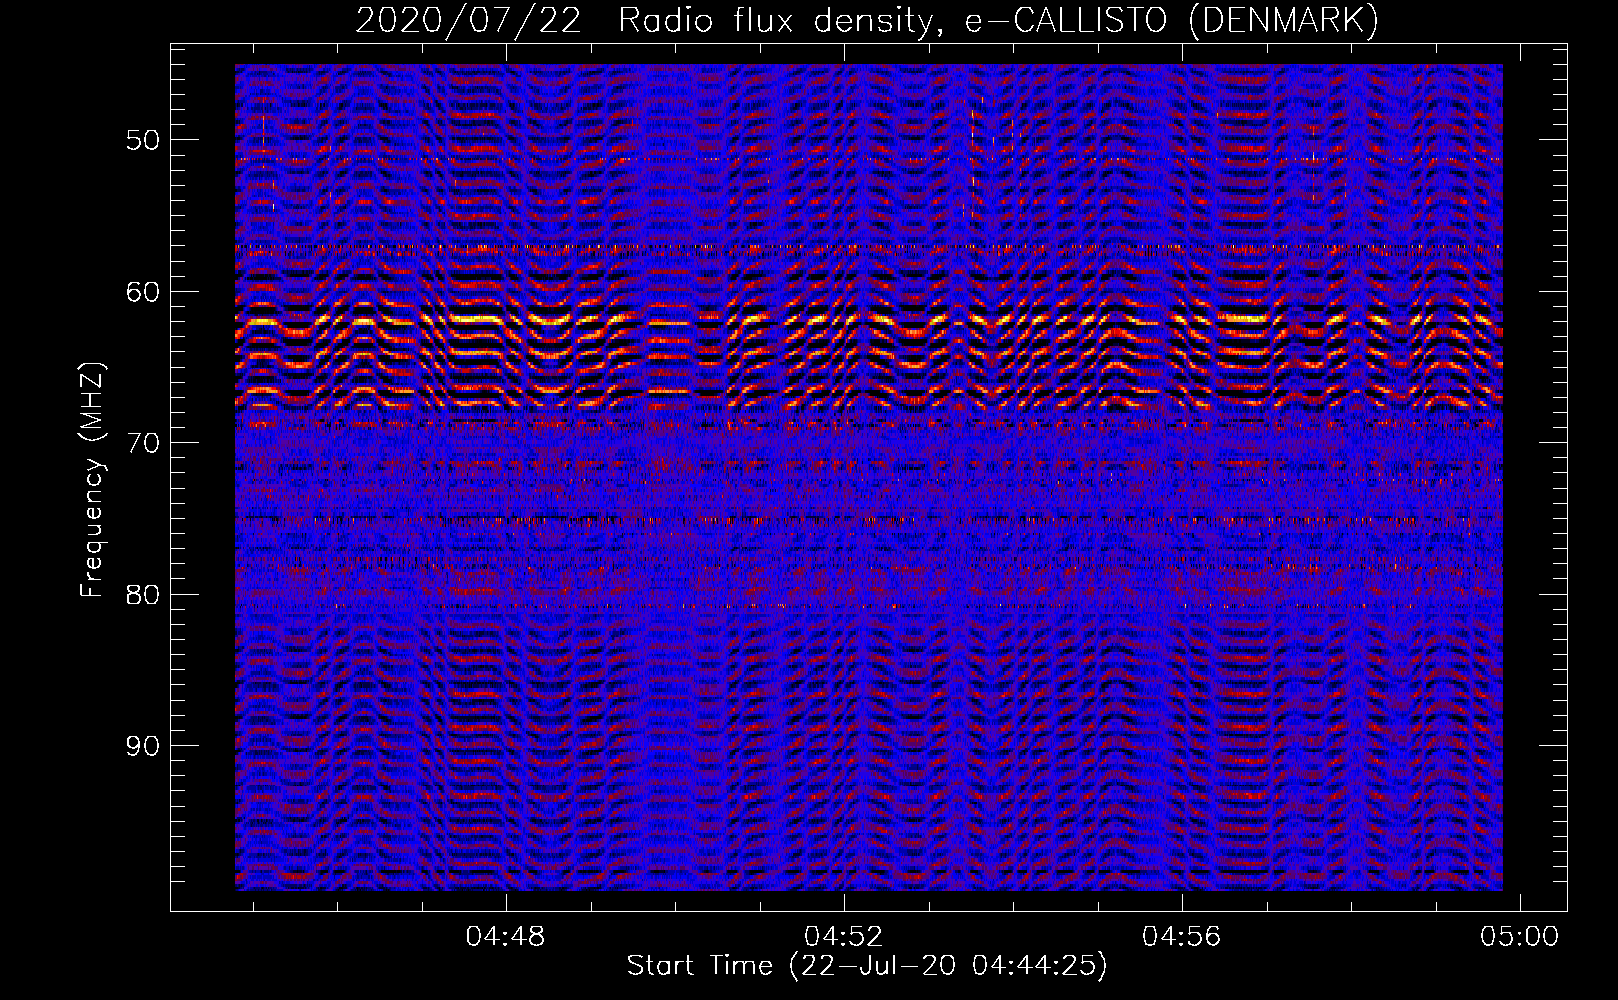The image size is (1618, 1000).
Task: Click the 04:52 time tick label
Action: coord(844,937)
